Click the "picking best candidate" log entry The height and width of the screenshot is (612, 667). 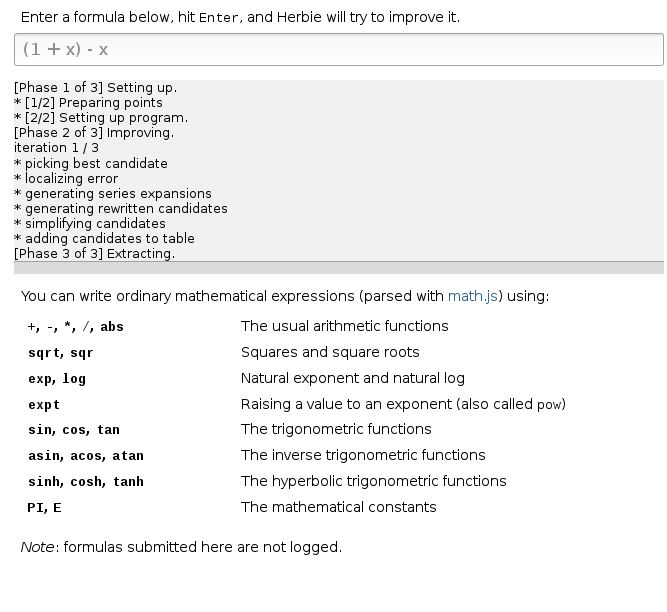pos(96,163)
